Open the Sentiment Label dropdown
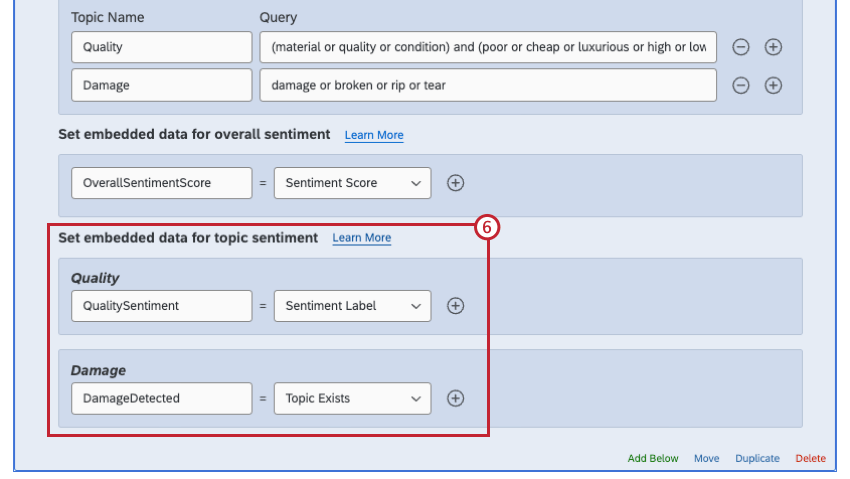This screenshot has width=850, height=479. [352, 306]
